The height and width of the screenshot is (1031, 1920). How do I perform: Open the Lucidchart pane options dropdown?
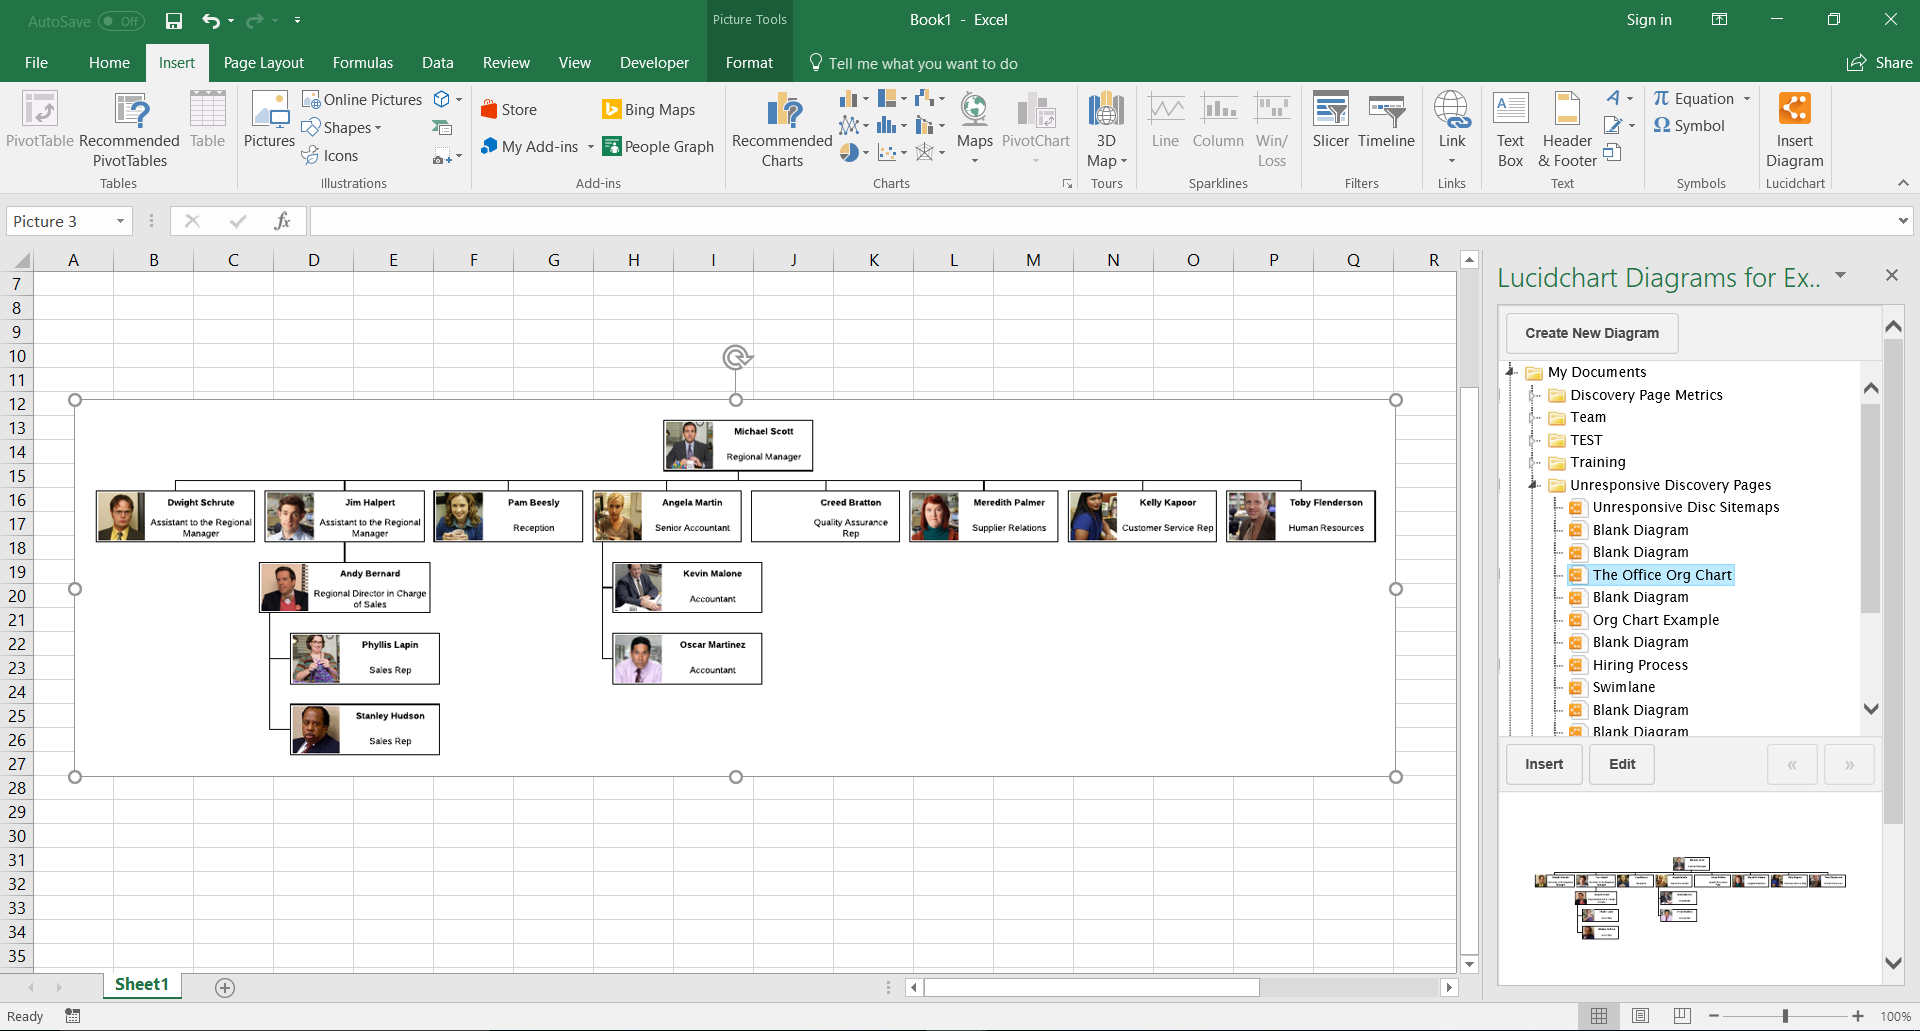[x=1840, y=275]
